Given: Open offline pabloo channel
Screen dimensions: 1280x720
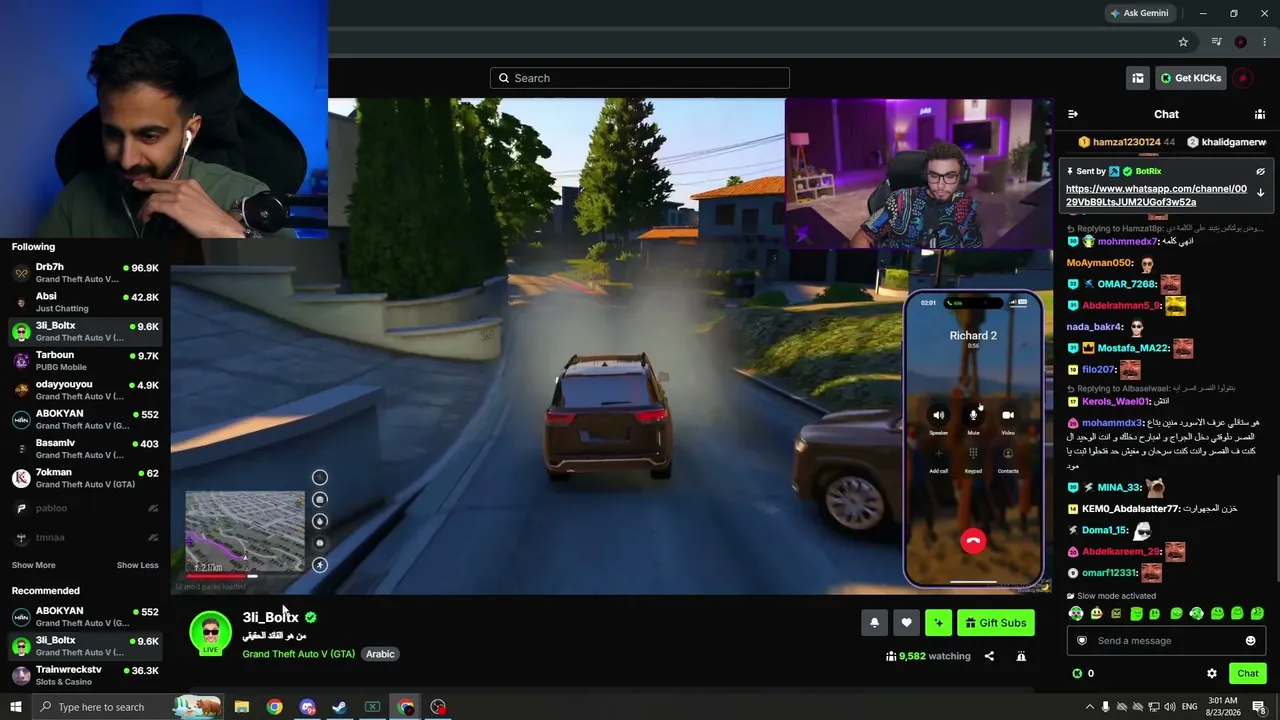Looking at the screenshot, I should tap(85, 508).
